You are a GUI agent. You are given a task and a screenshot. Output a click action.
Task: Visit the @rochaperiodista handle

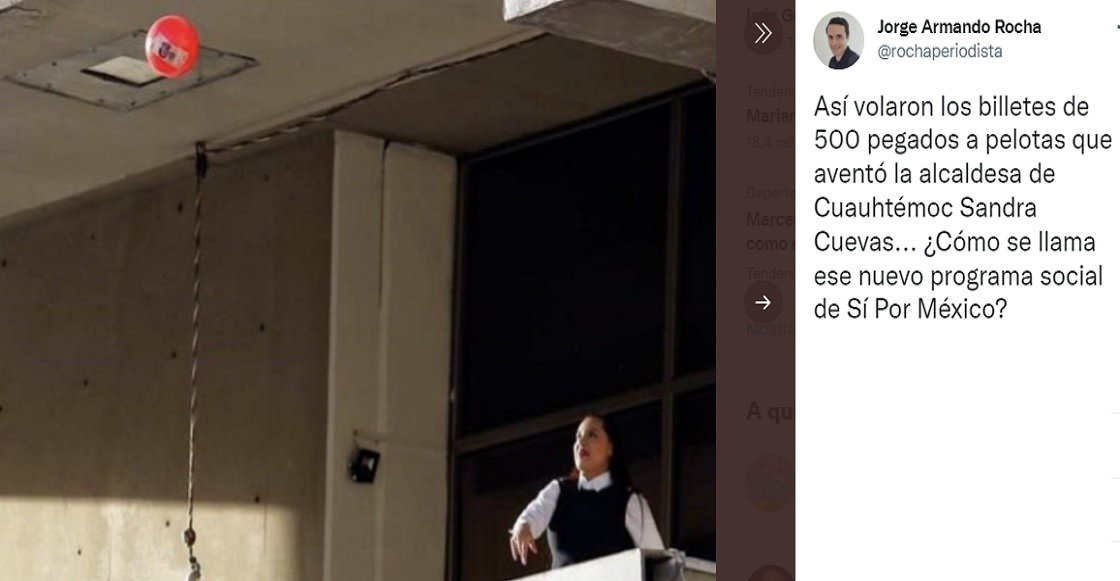point(939,51)
